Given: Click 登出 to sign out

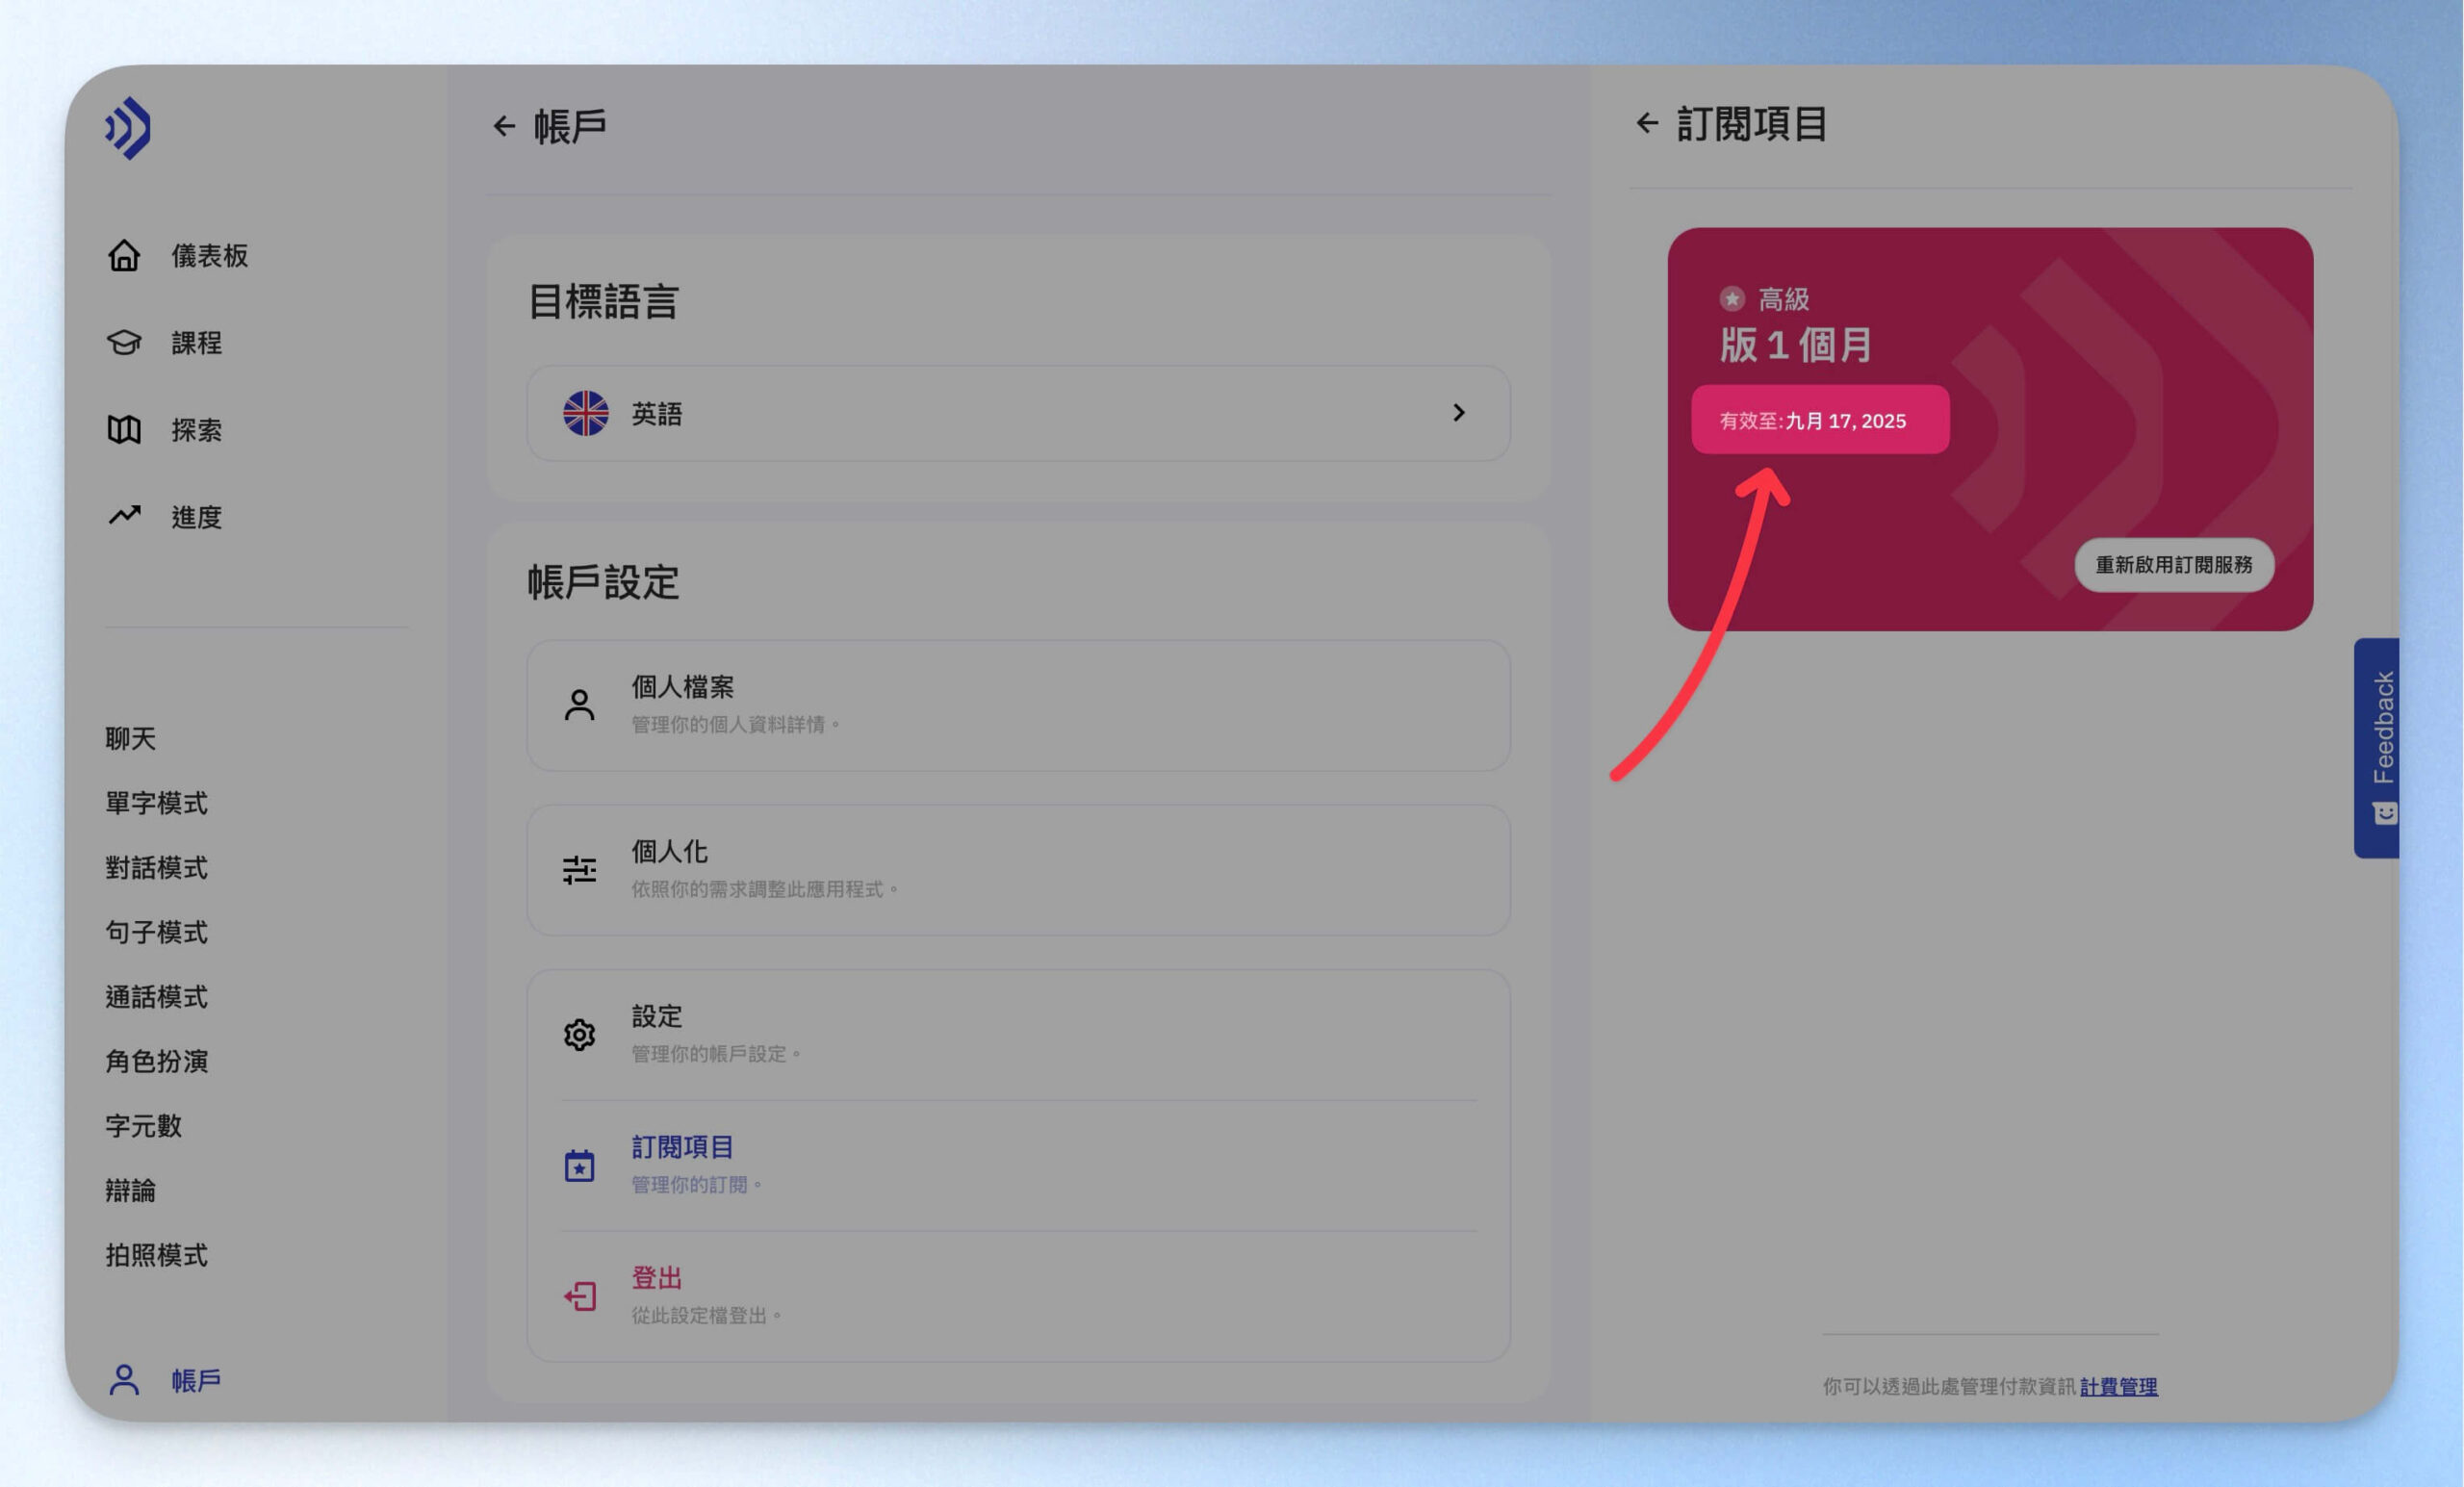Looking at the screenshot, I should [1018, 1296].
